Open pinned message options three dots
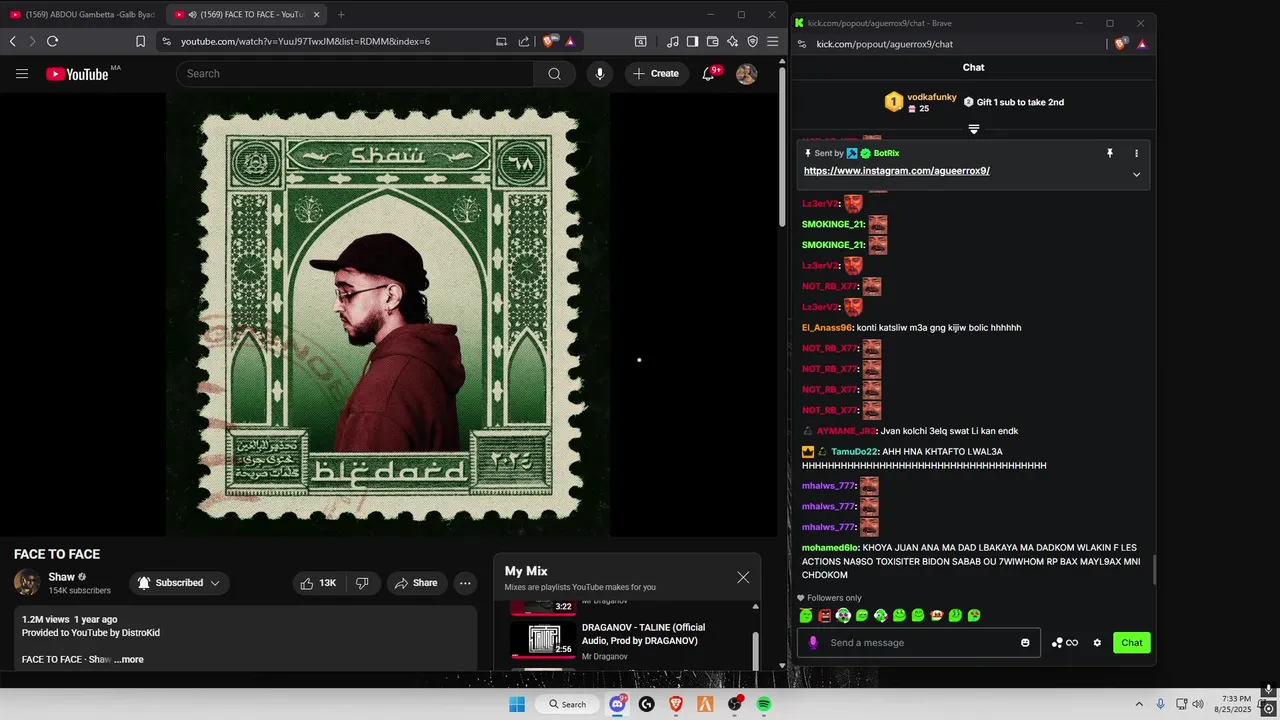Viewport: 1280px width, 720px height. [1136, 153]
